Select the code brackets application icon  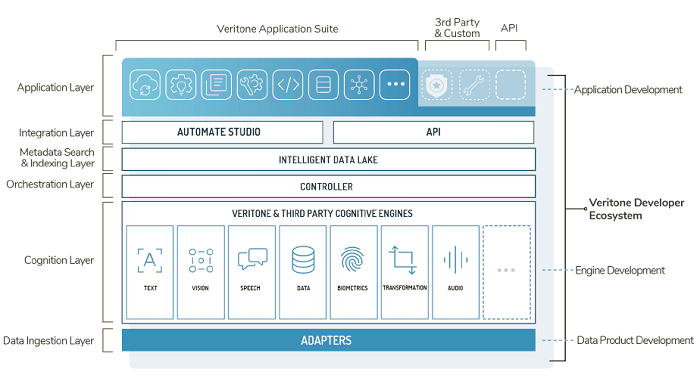coord(288,84)
